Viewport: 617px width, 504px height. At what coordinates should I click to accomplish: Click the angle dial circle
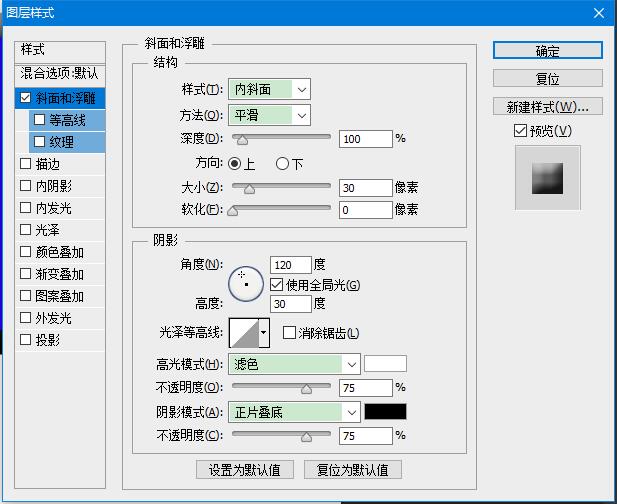point(245,284)
